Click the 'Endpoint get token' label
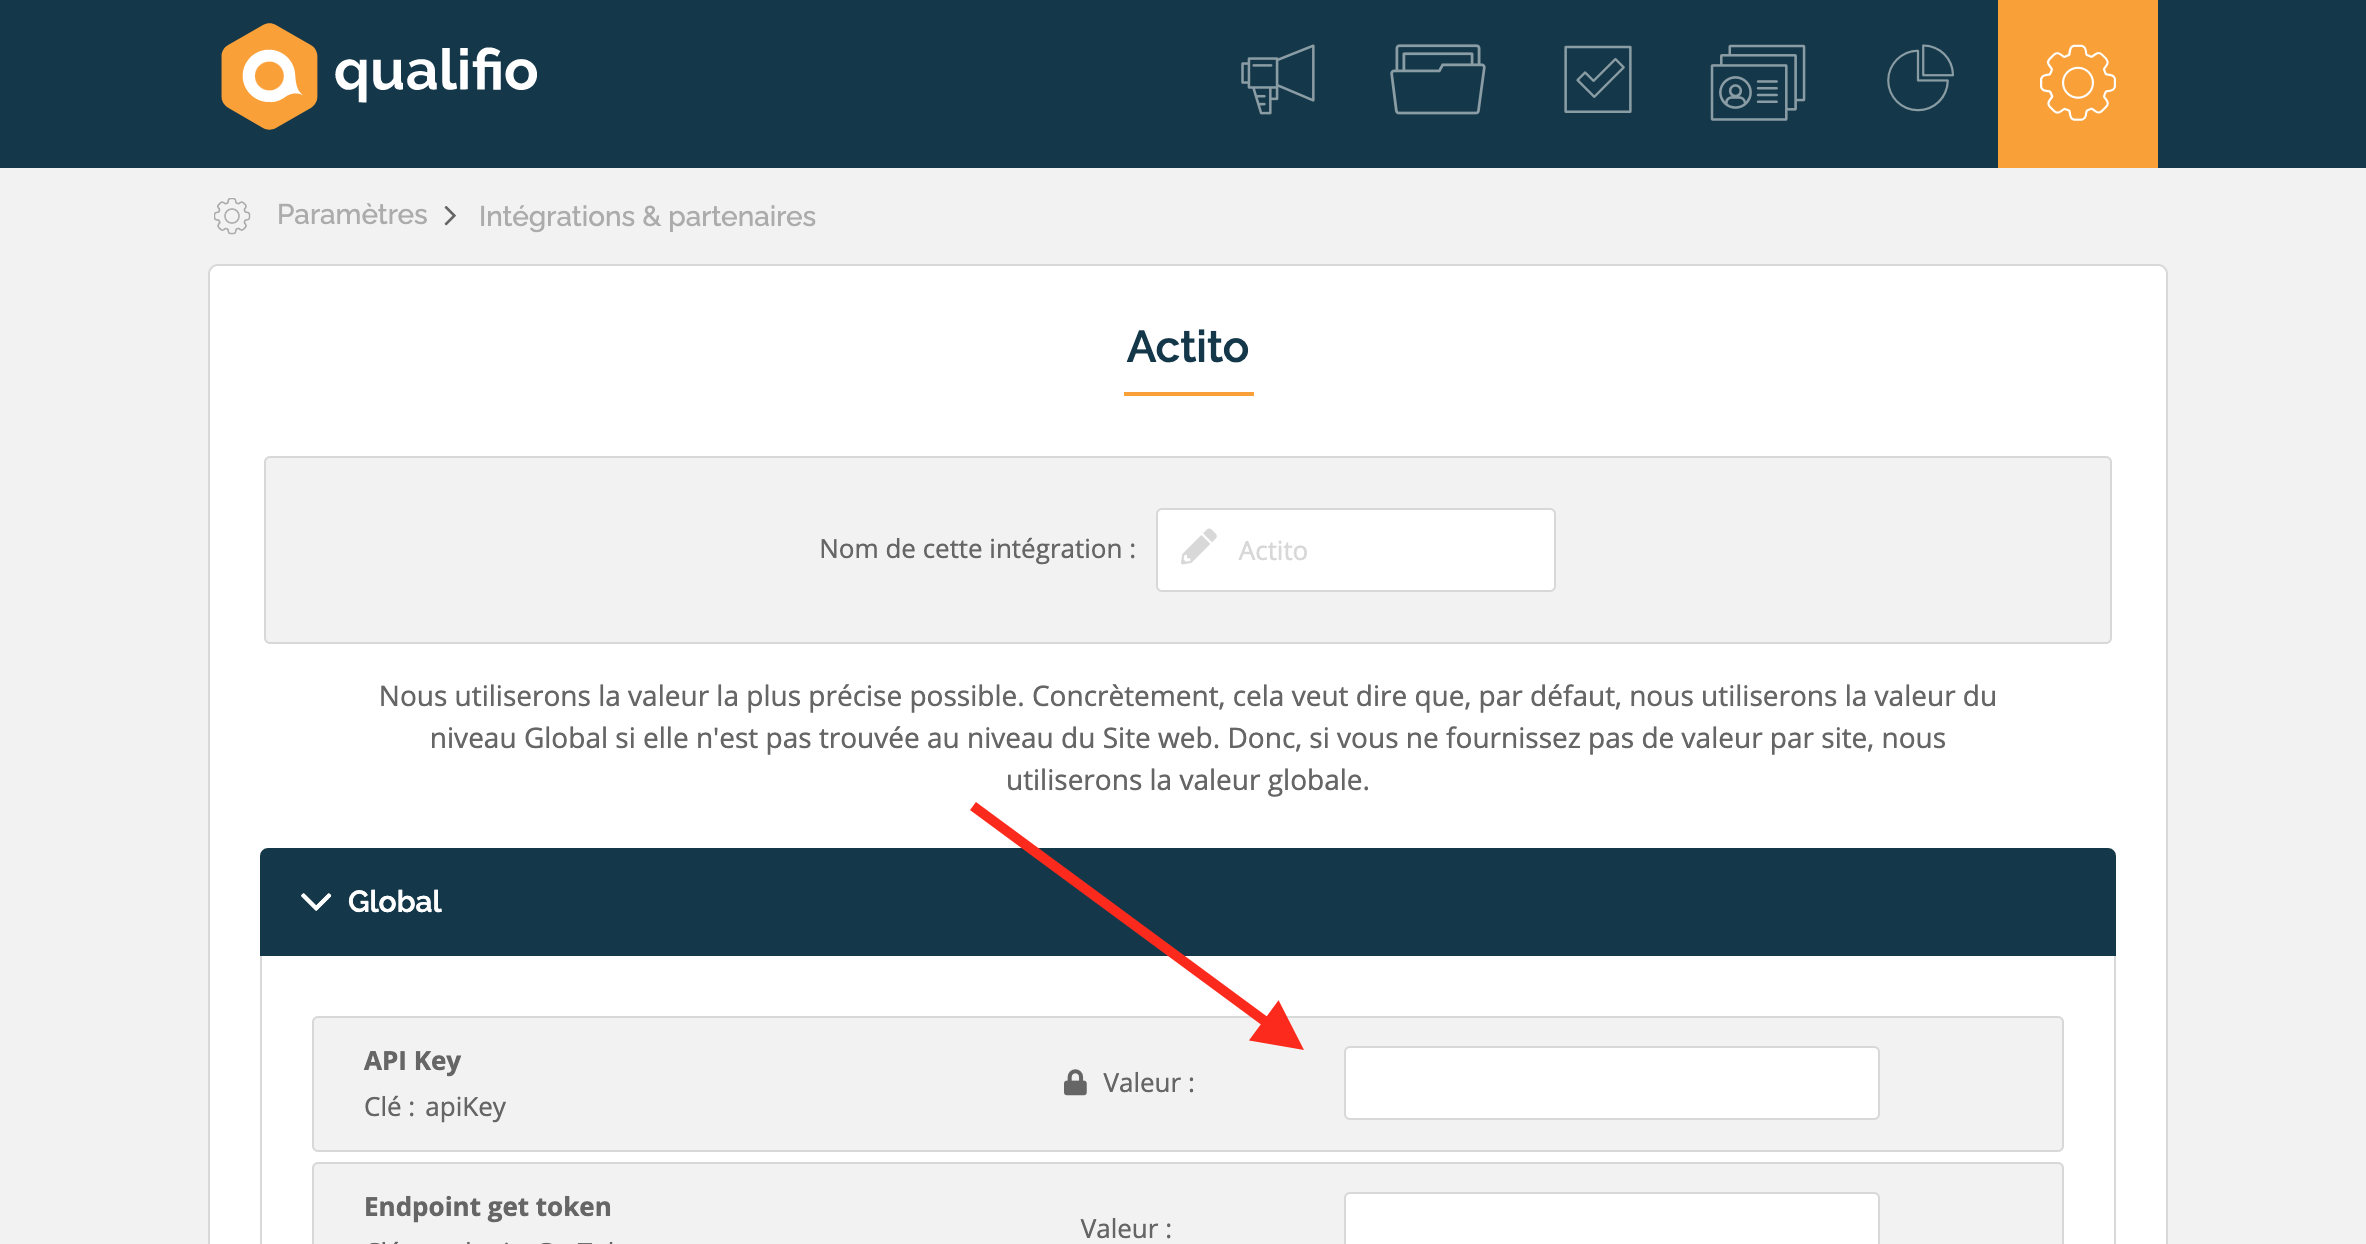 [487, 1207]
